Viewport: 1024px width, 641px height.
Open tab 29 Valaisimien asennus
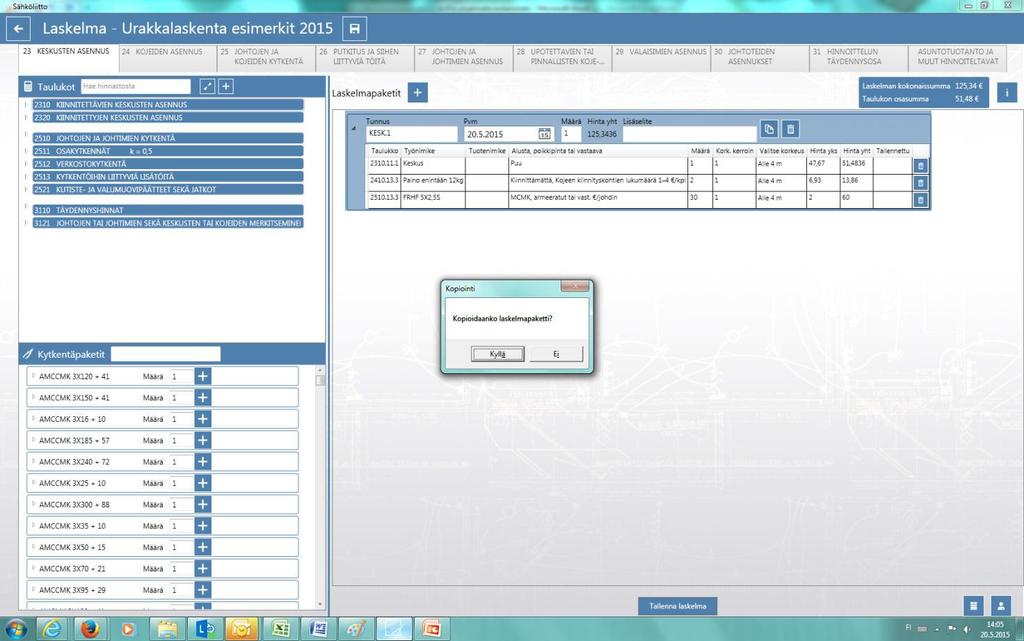(662, 57)
